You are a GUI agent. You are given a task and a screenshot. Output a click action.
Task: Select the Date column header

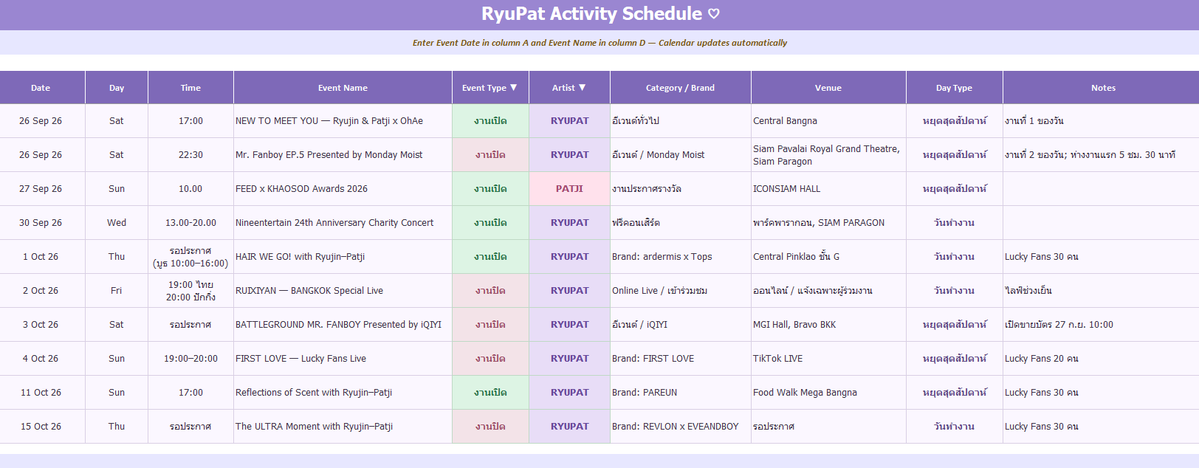pos(43,88)
